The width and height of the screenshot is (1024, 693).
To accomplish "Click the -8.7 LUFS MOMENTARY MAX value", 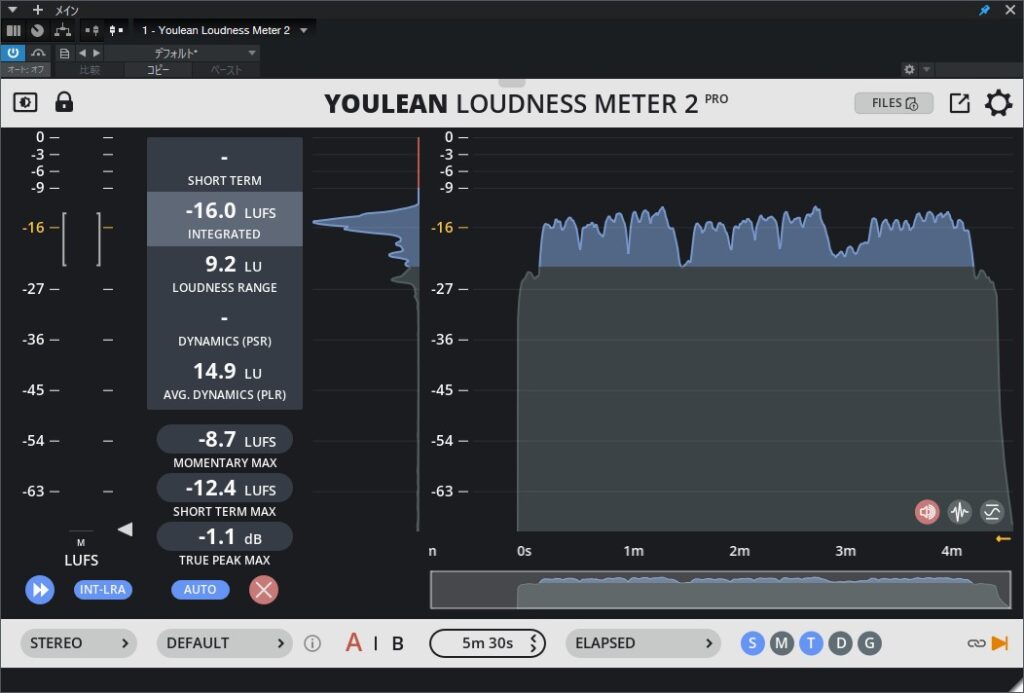I will pos(225,439).
